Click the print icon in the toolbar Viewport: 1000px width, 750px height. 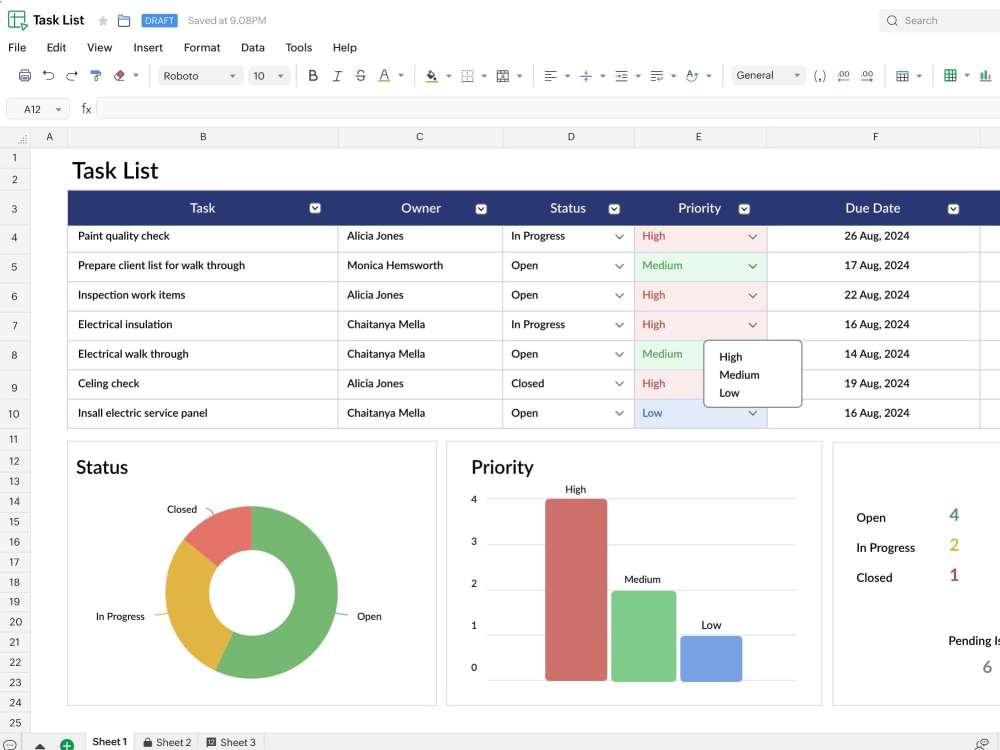[24, 75]
